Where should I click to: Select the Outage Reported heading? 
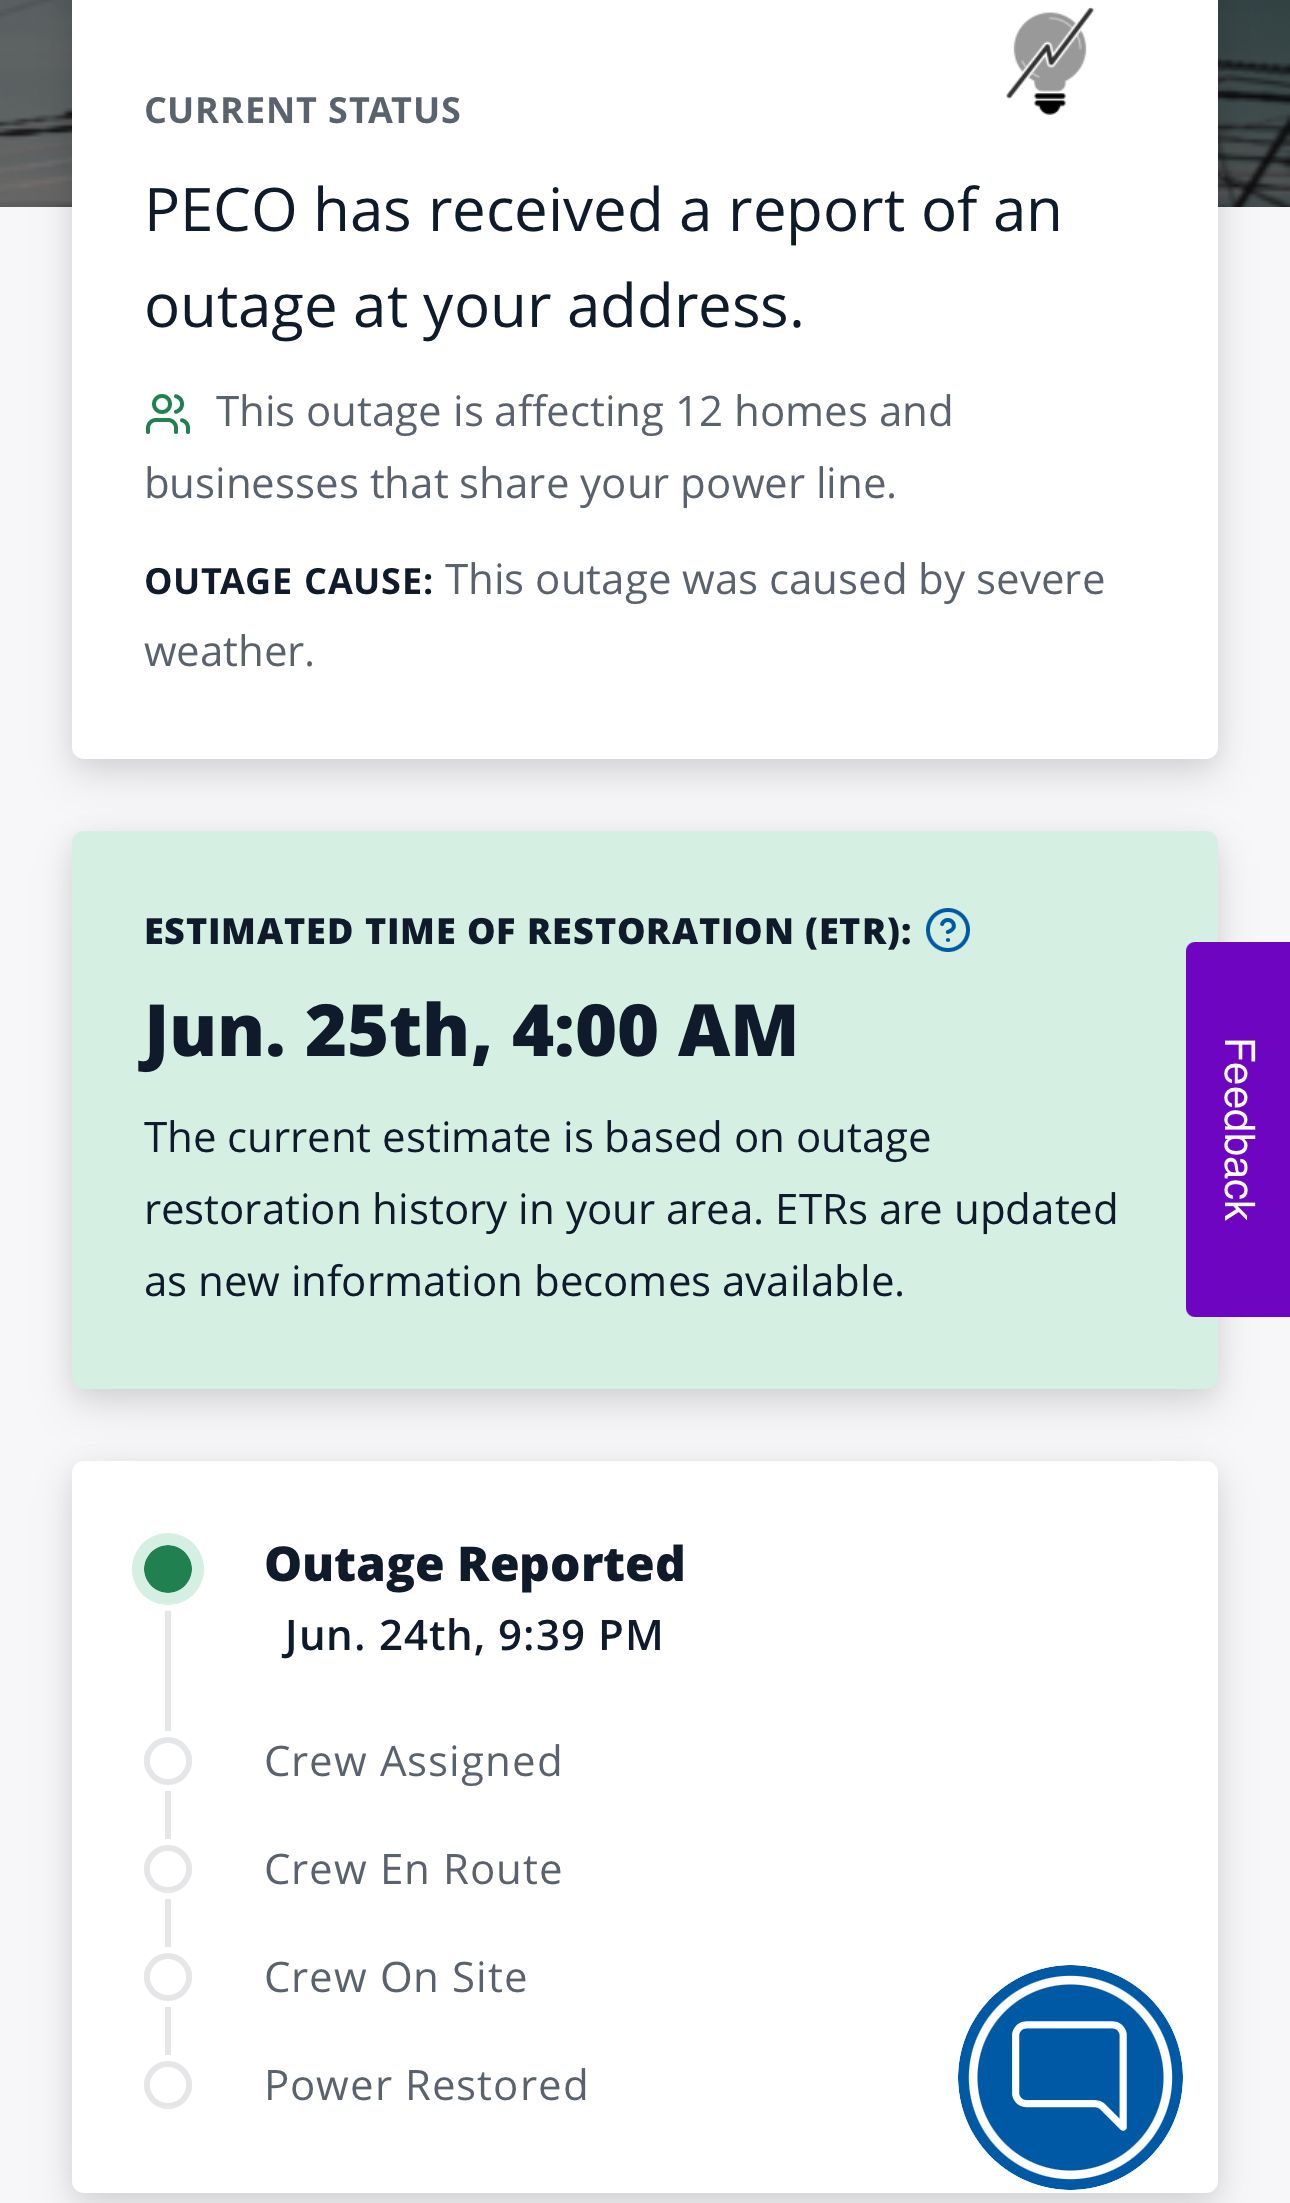tap(474, 1564)
